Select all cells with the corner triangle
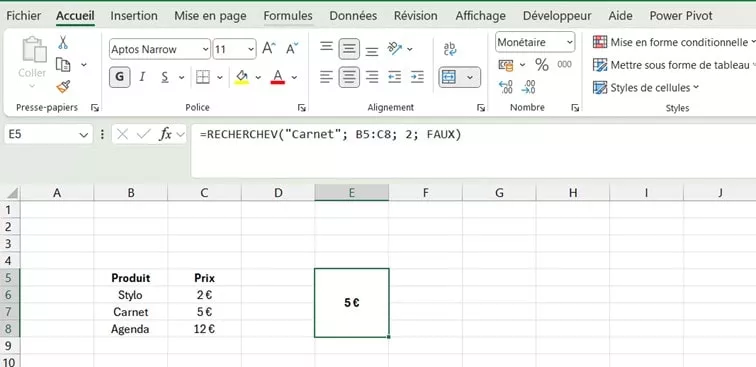 [x=12, y=193]
